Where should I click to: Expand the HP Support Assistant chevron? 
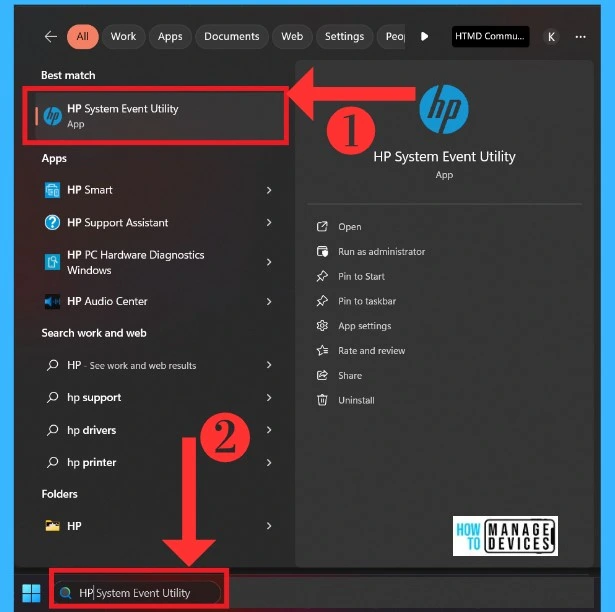coord(269,222)
